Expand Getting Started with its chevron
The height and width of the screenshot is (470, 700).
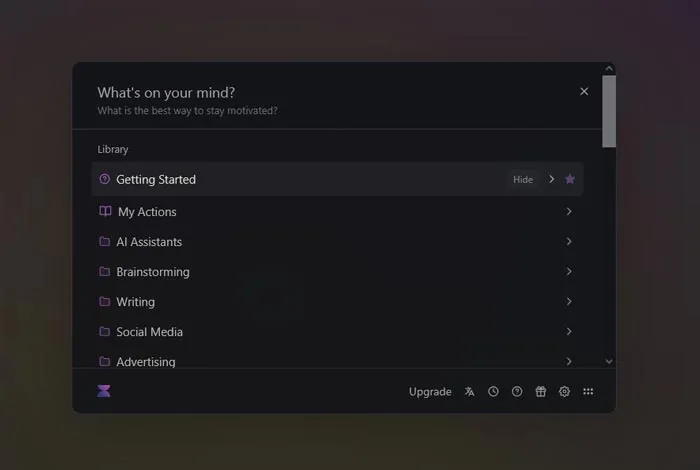coord(551,179)
